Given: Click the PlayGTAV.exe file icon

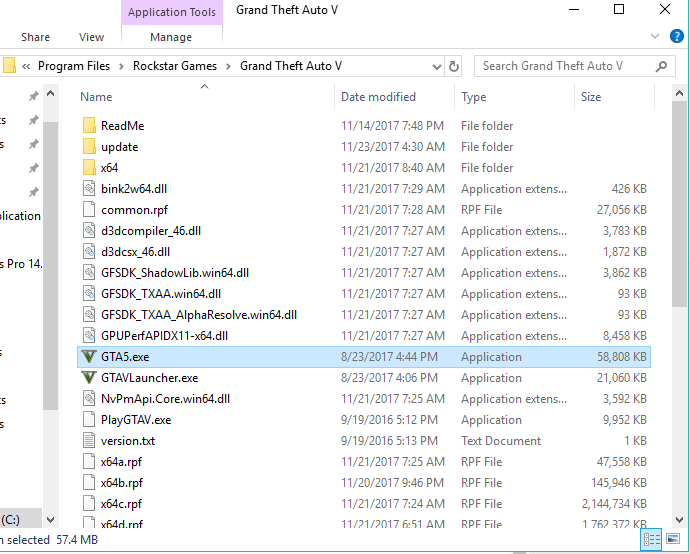Looking at the screenshot, I should 89,420.
